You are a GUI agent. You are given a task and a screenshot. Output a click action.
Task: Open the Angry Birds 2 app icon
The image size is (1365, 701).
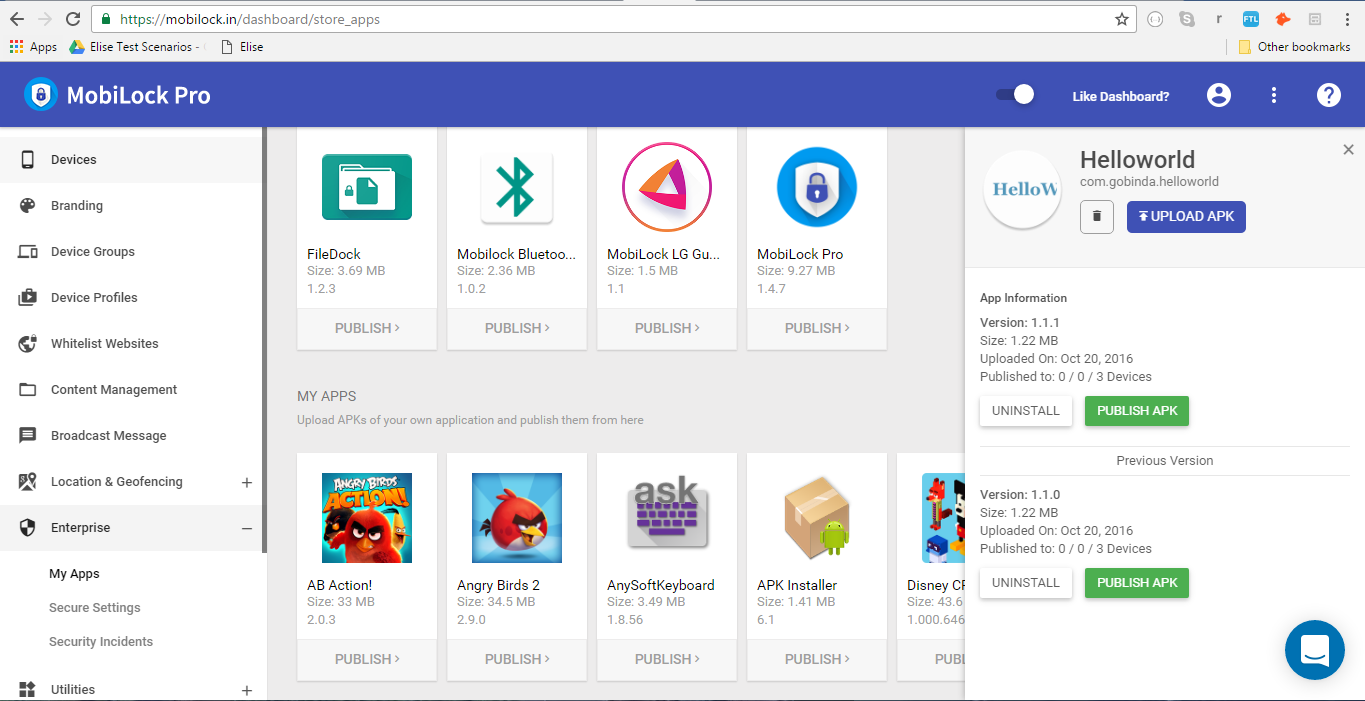point(517,518)
